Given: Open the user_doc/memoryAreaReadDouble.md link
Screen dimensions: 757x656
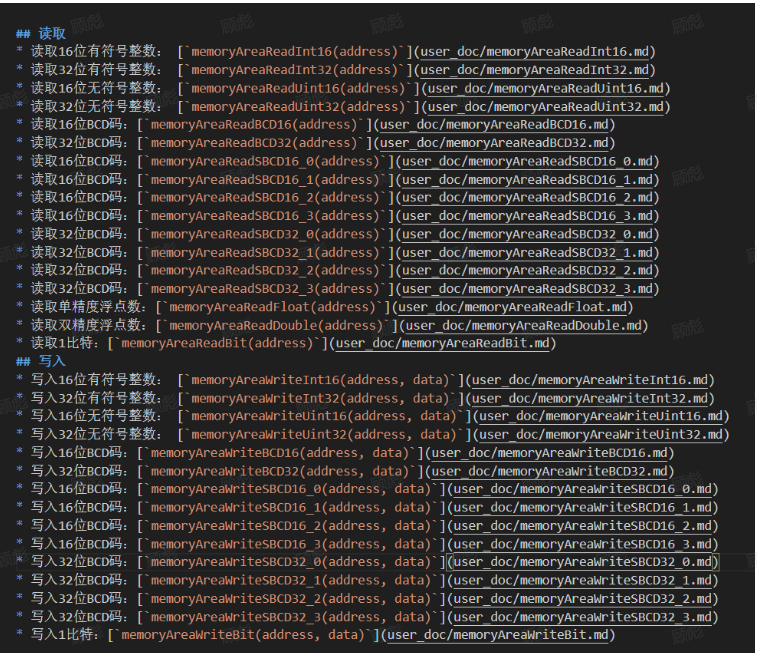Looking at the screenshot, I should tap(524, 325).
